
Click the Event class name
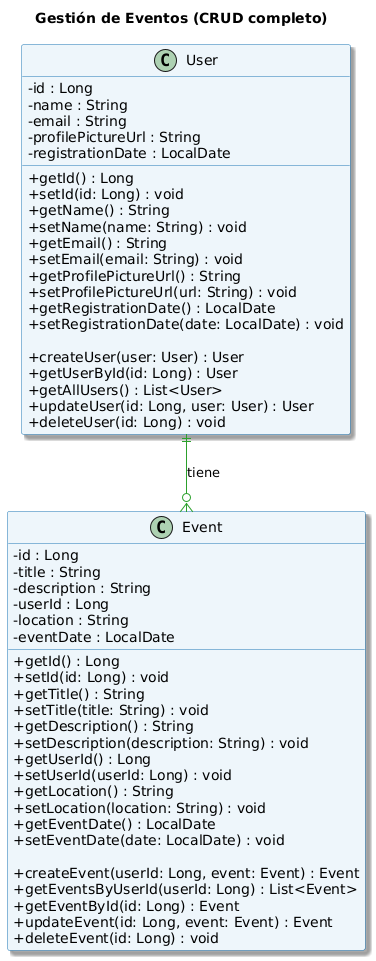(202, 528)
